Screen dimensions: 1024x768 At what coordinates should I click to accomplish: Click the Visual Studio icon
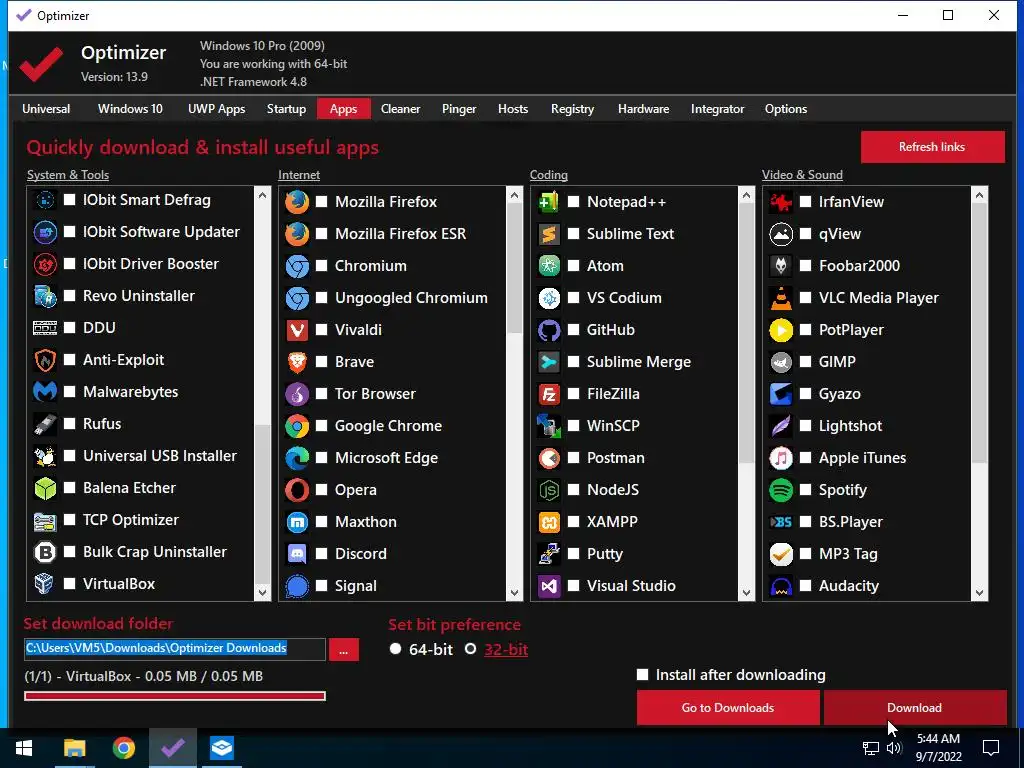coord(549,586)
